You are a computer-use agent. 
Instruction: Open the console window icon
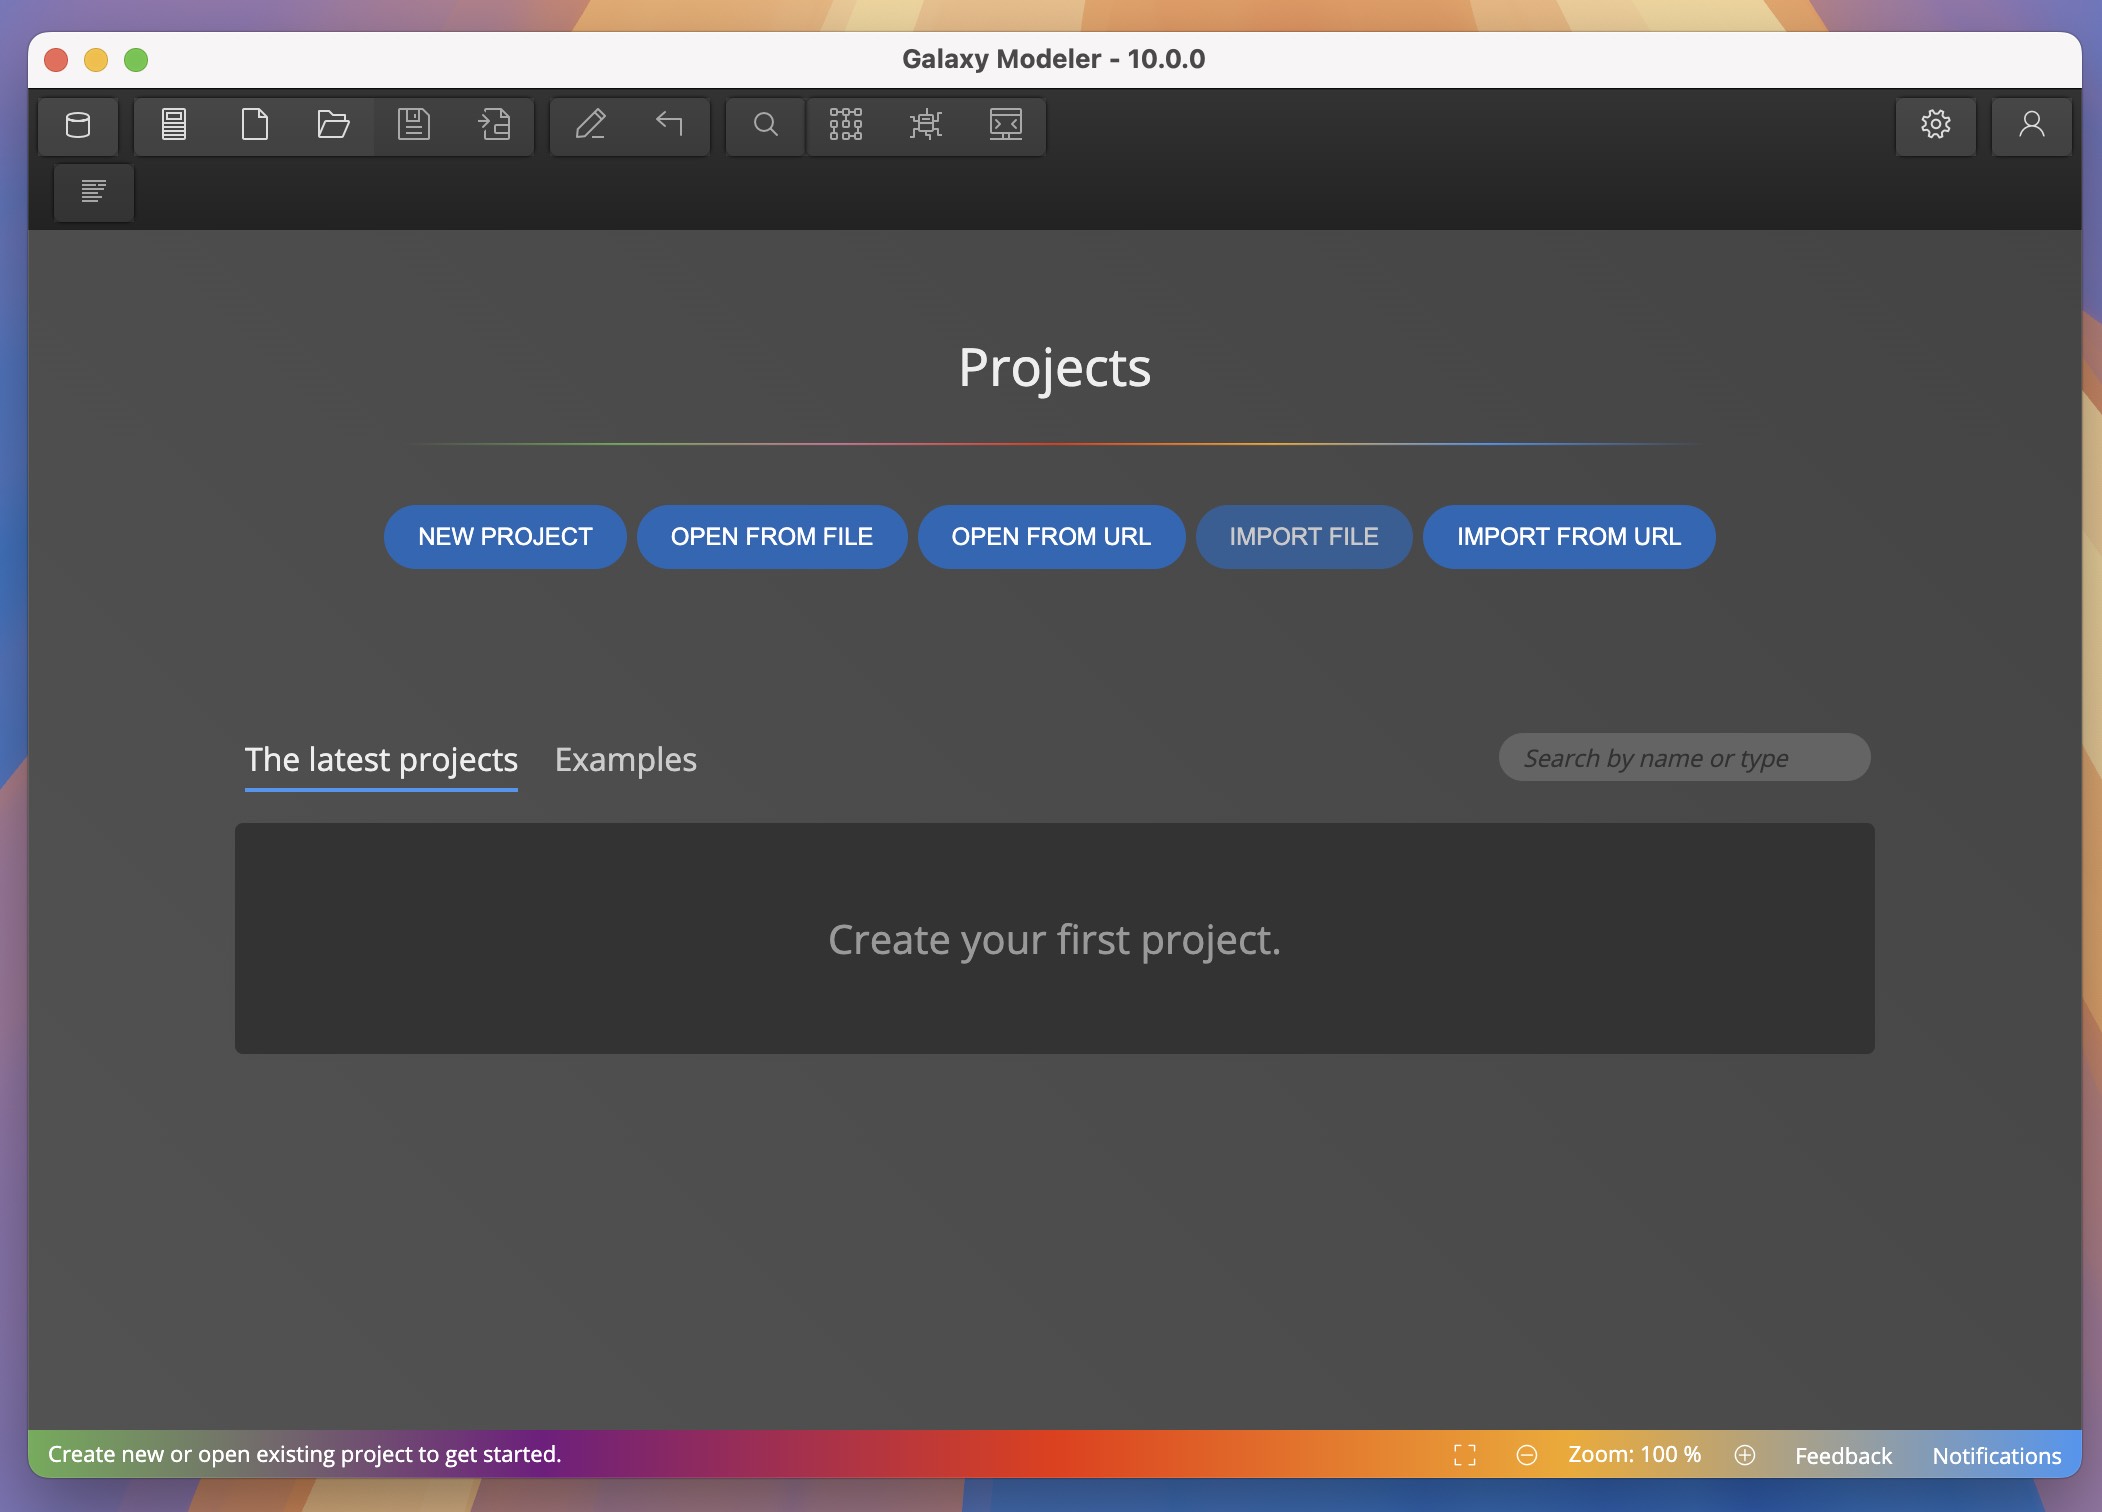pos(1006,125)
